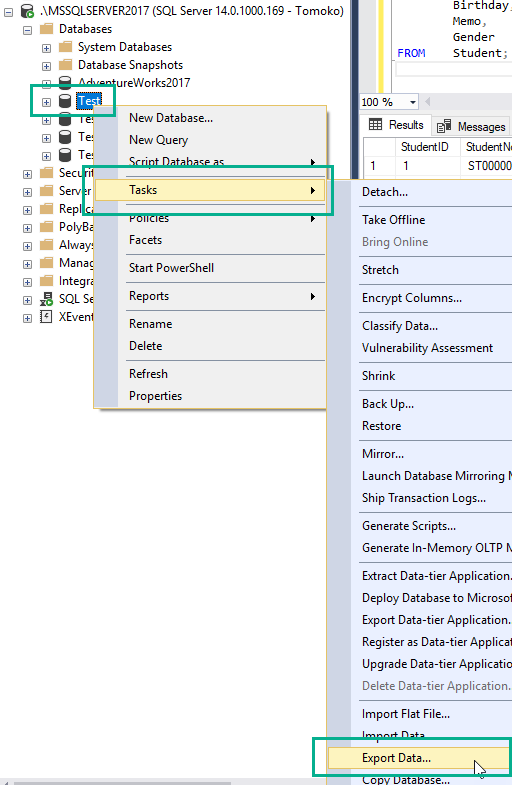
Task: Click the database icon beside selected Test
Action: click(x=65, y=101)
